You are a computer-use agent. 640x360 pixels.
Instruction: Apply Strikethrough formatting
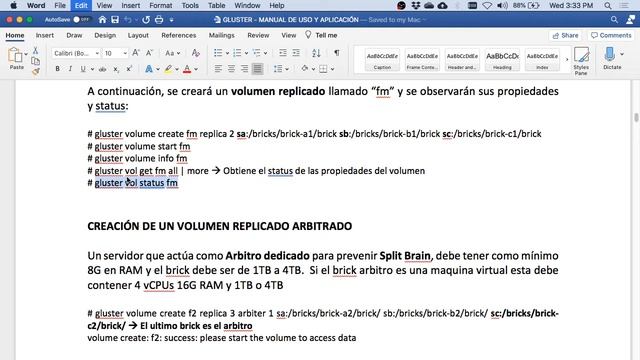pos(102,69)
